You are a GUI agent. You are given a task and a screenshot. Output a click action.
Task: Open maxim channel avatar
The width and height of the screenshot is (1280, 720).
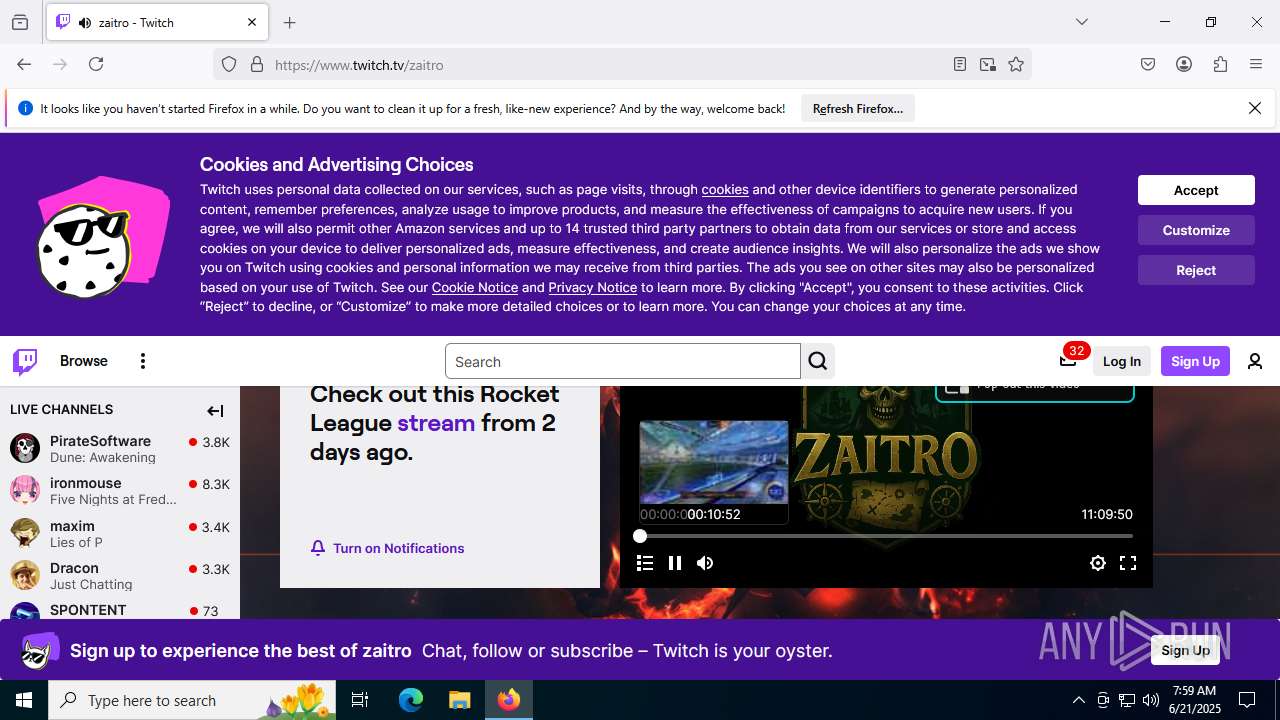[x=25, y=533]
